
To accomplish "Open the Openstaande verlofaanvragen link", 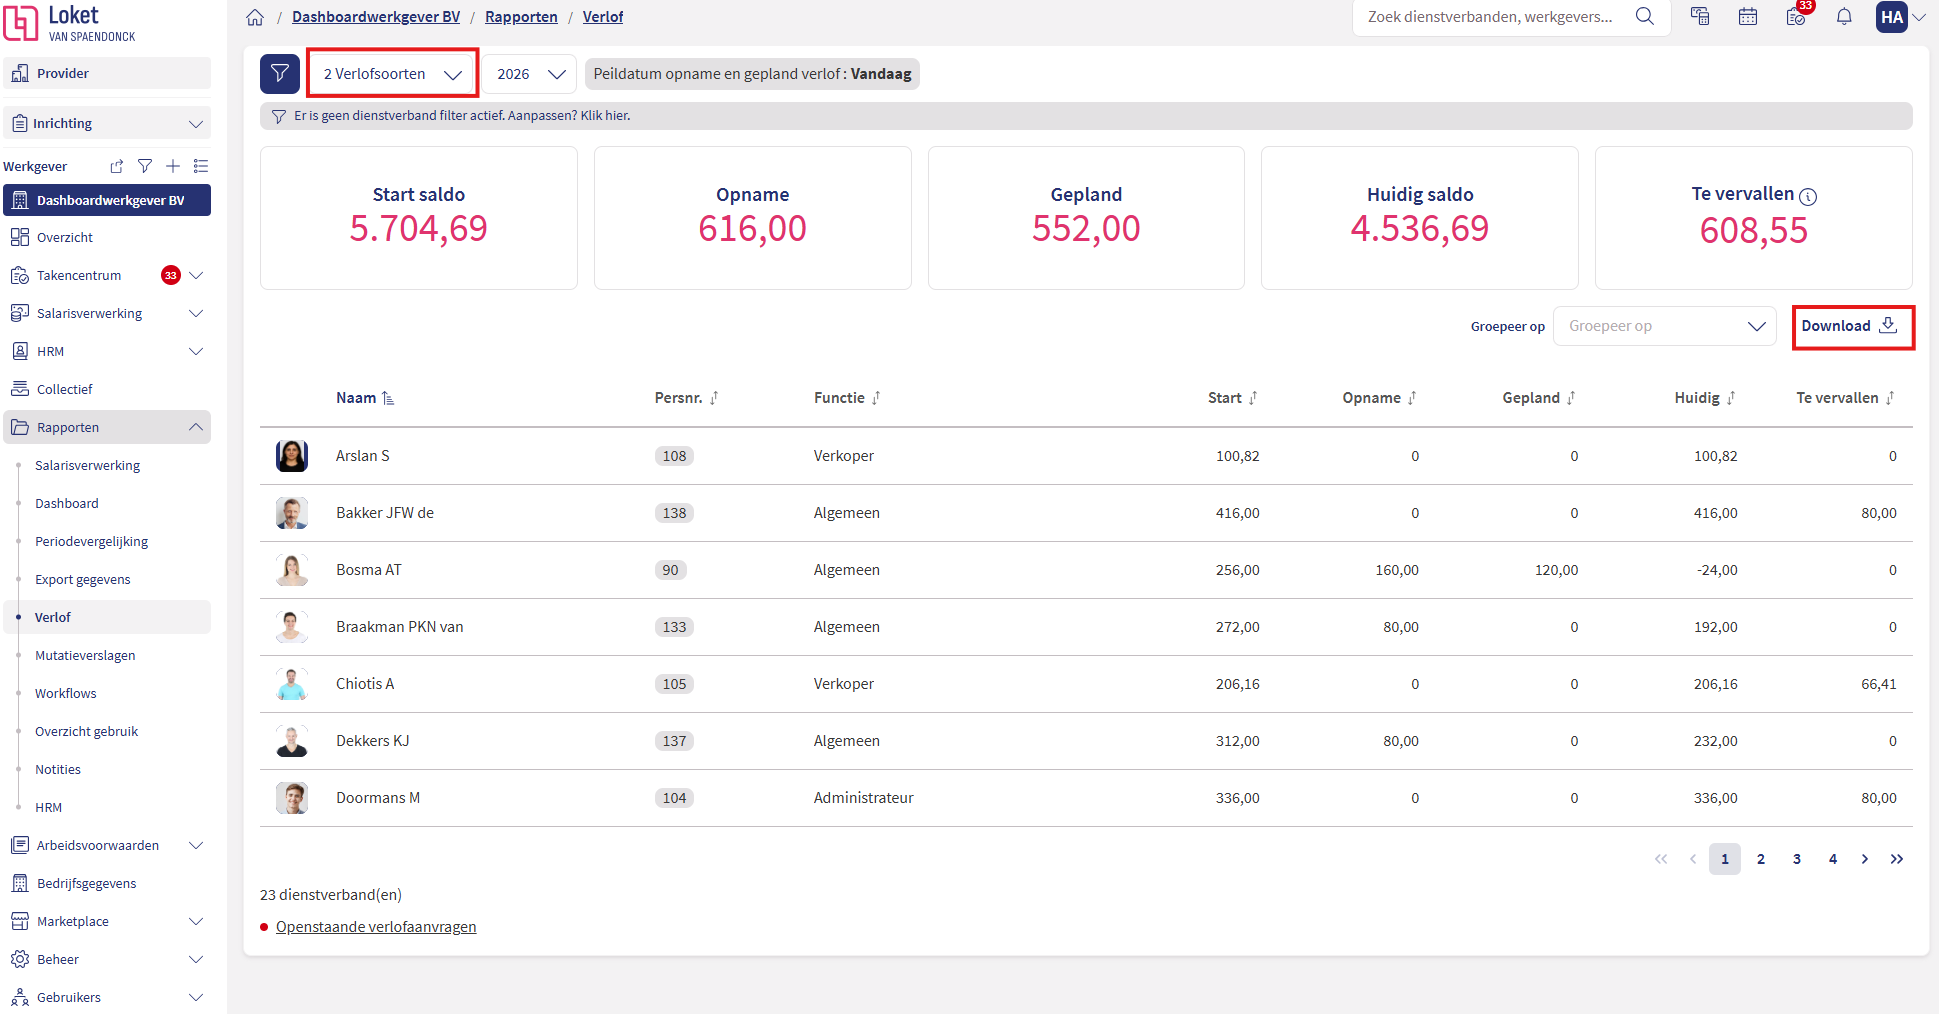I will (376, 927).
